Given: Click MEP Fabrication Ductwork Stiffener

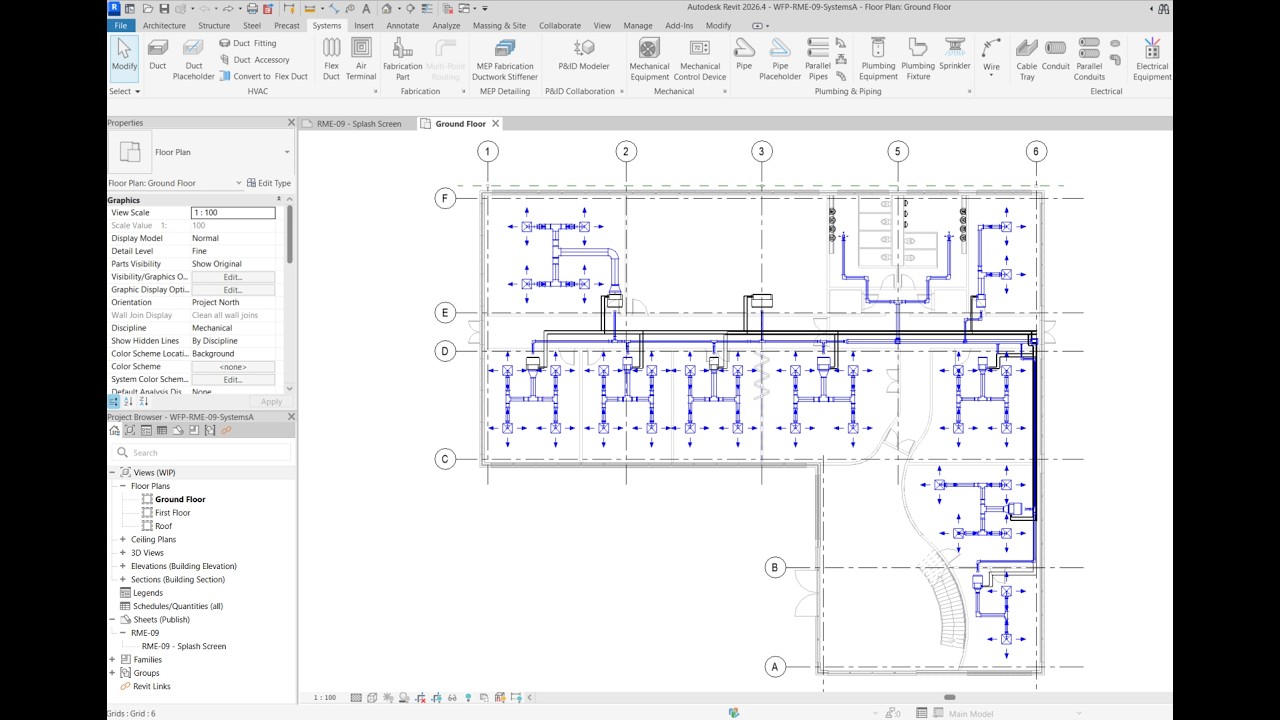Looking at the screenshot, I should 505,59.
